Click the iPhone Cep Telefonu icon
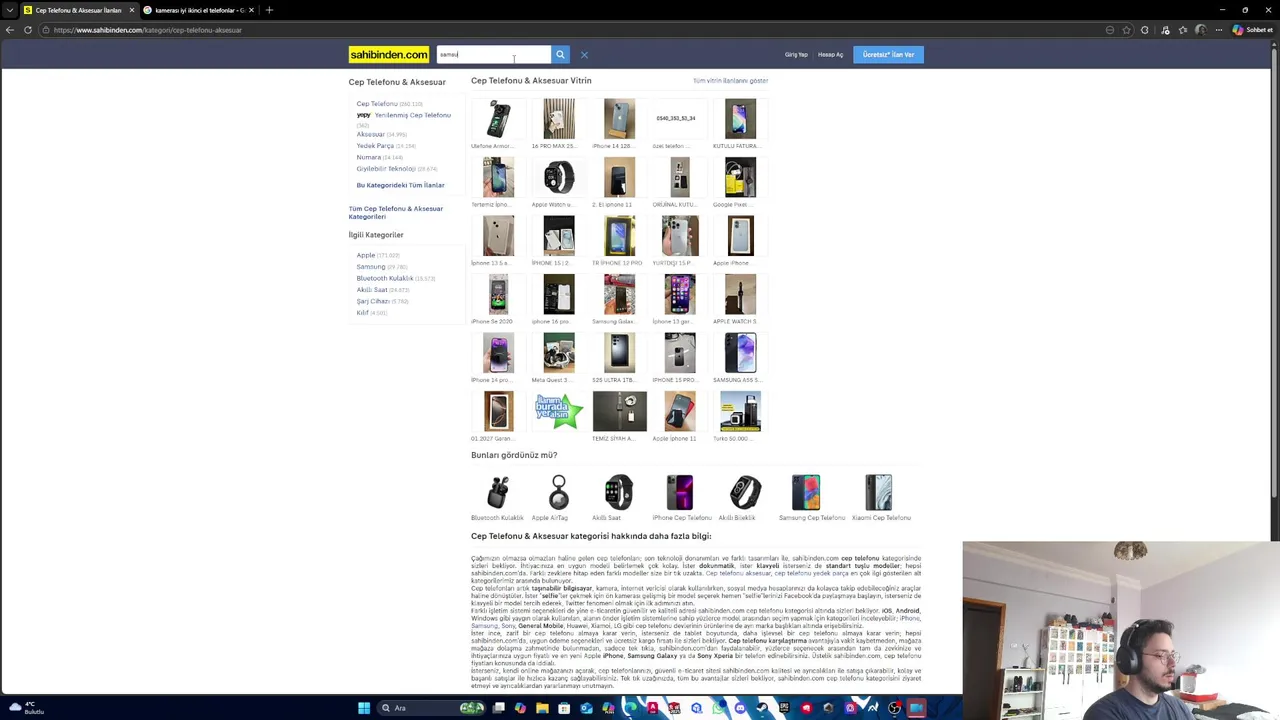 coord(680,492)
